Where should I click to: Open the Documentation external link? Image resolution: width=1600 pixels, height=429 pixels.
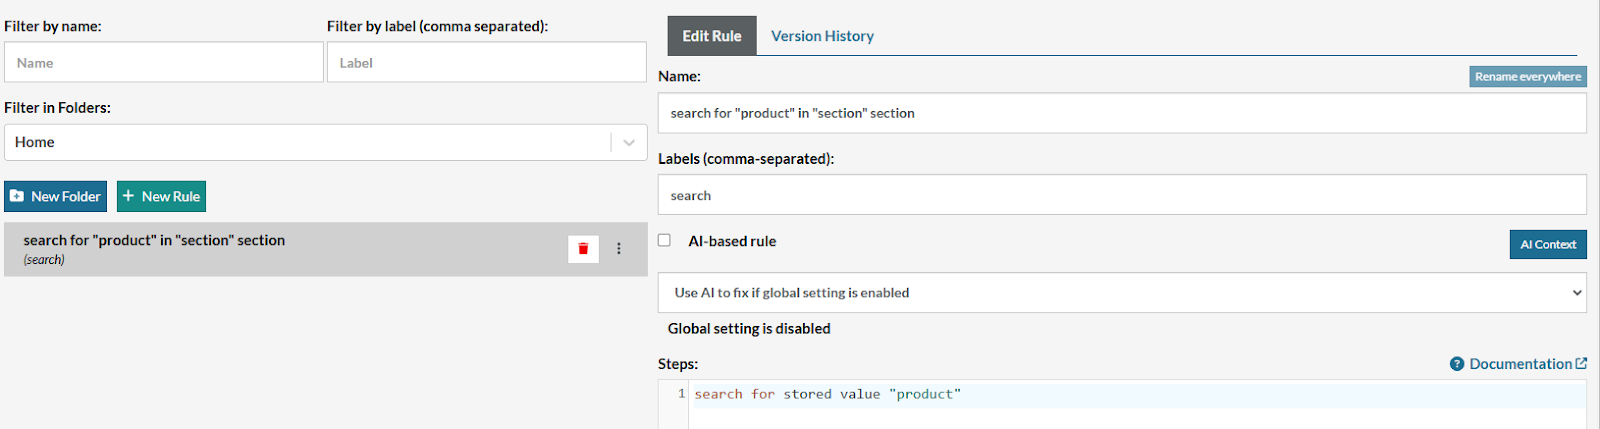[1526, 364]
